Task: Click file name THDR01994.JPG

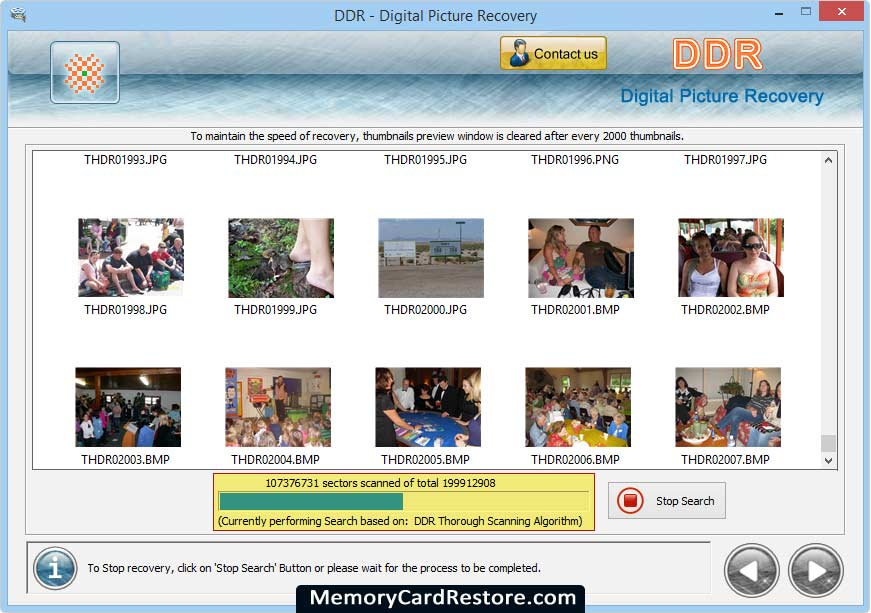Action: point(276,160)
